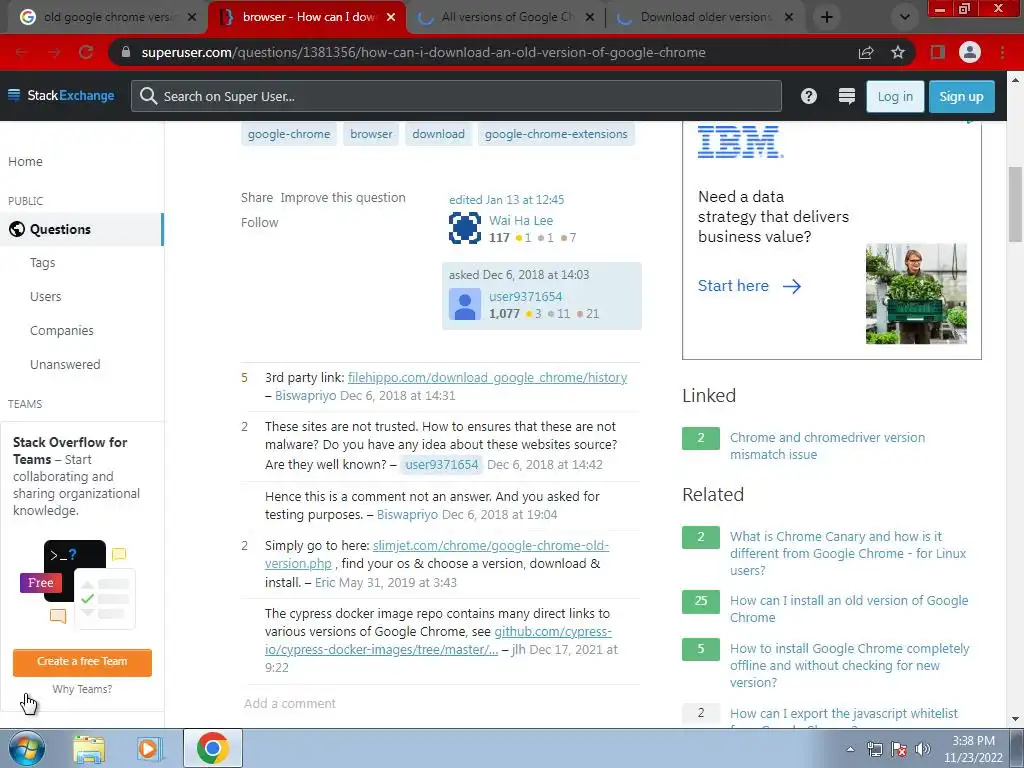This screenshot has height=768, width=1024.
Task: Click Wai Ha Lee's avatar icon
Action: [465, 228]
